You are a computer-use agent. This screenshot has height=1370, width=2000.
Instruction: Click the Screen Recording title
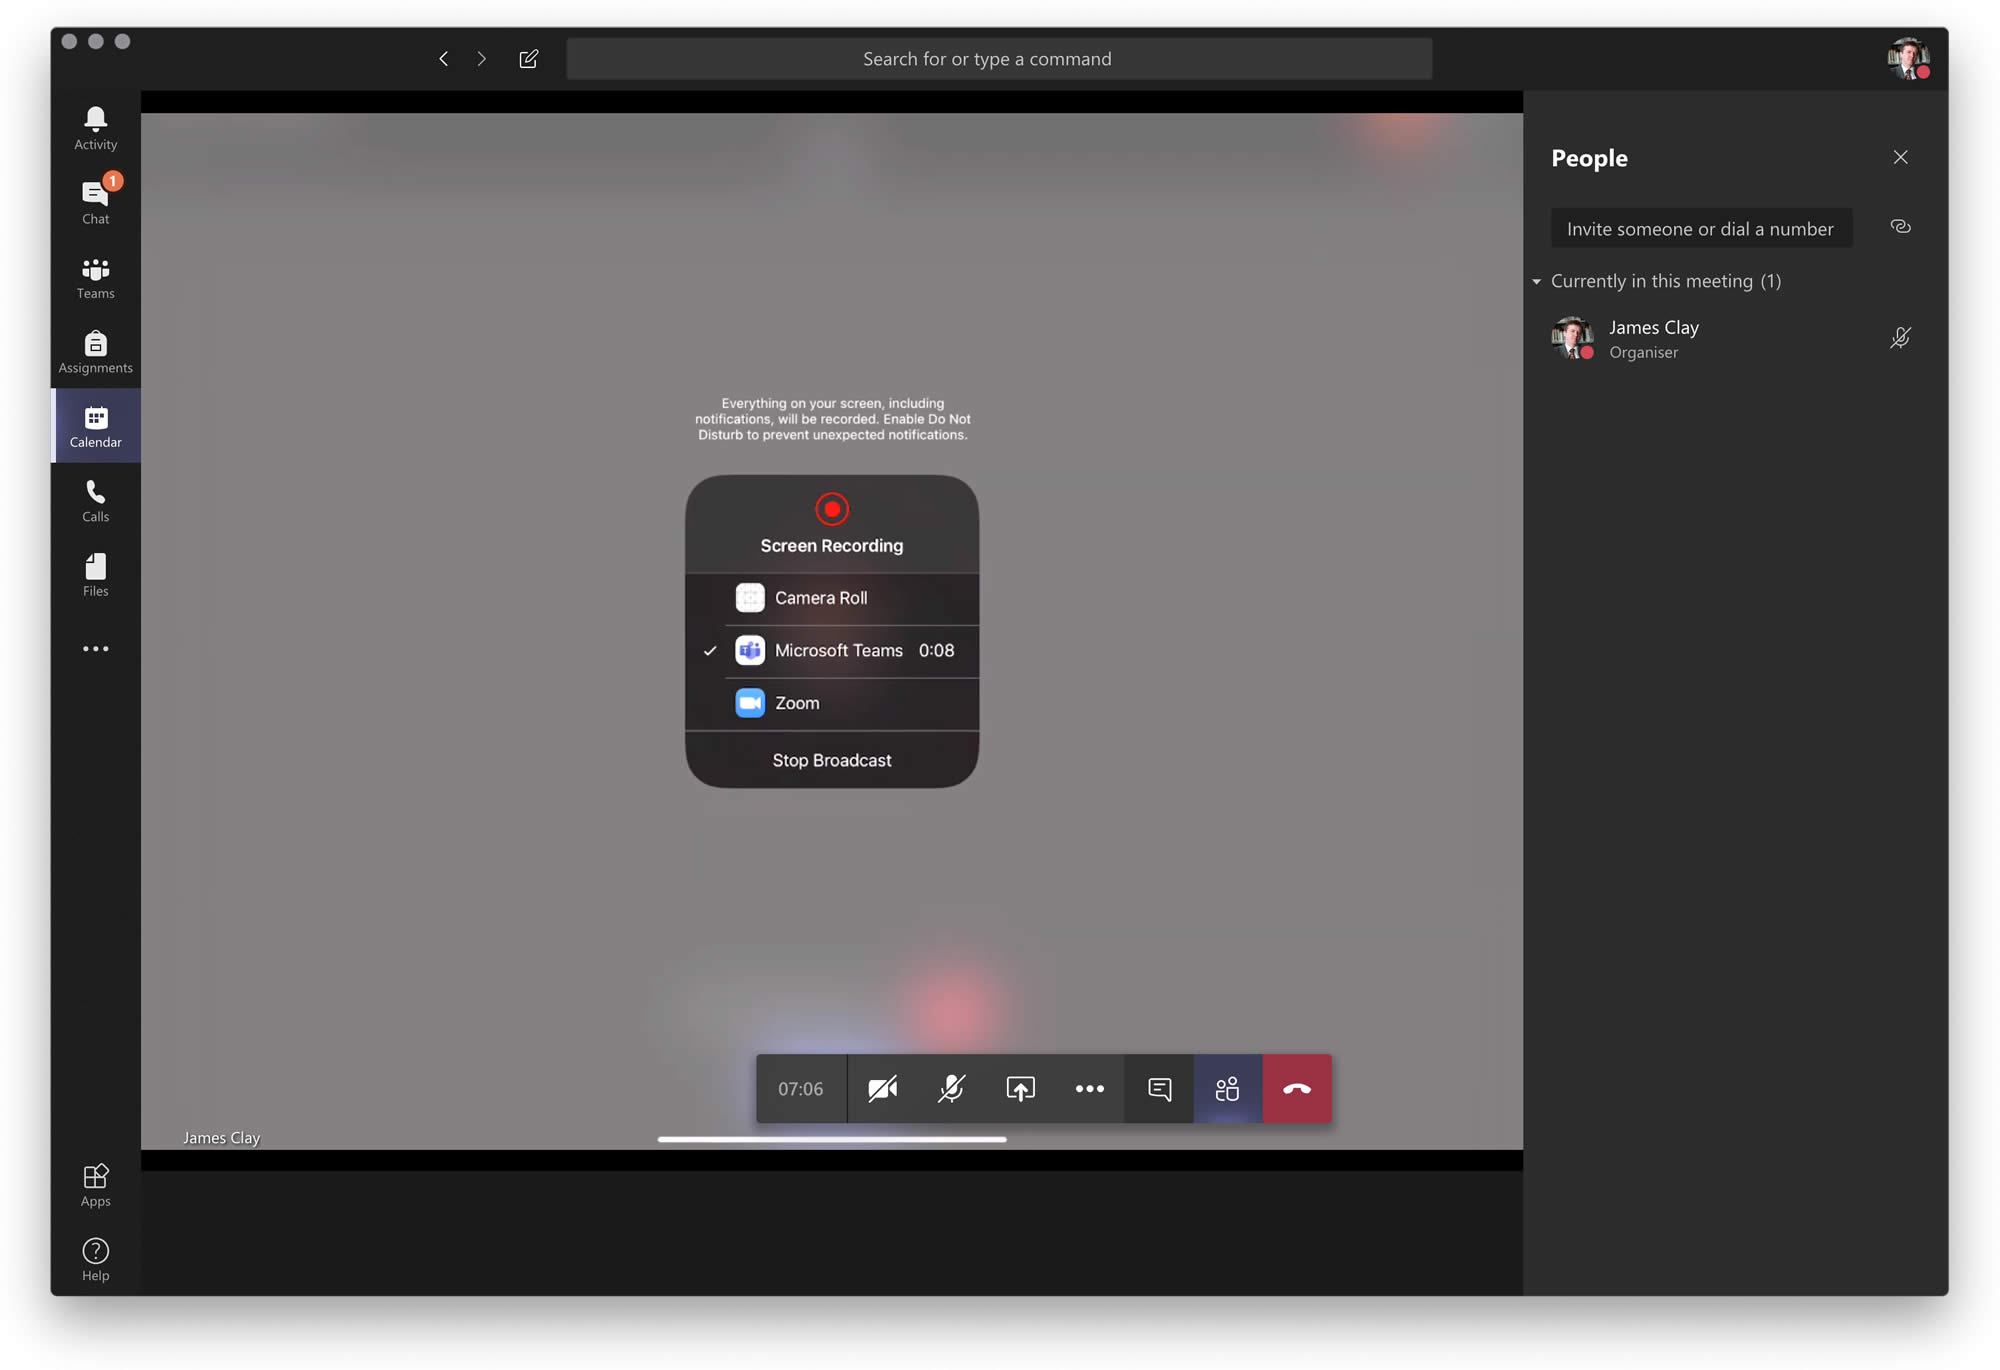[x=831, y=546]
